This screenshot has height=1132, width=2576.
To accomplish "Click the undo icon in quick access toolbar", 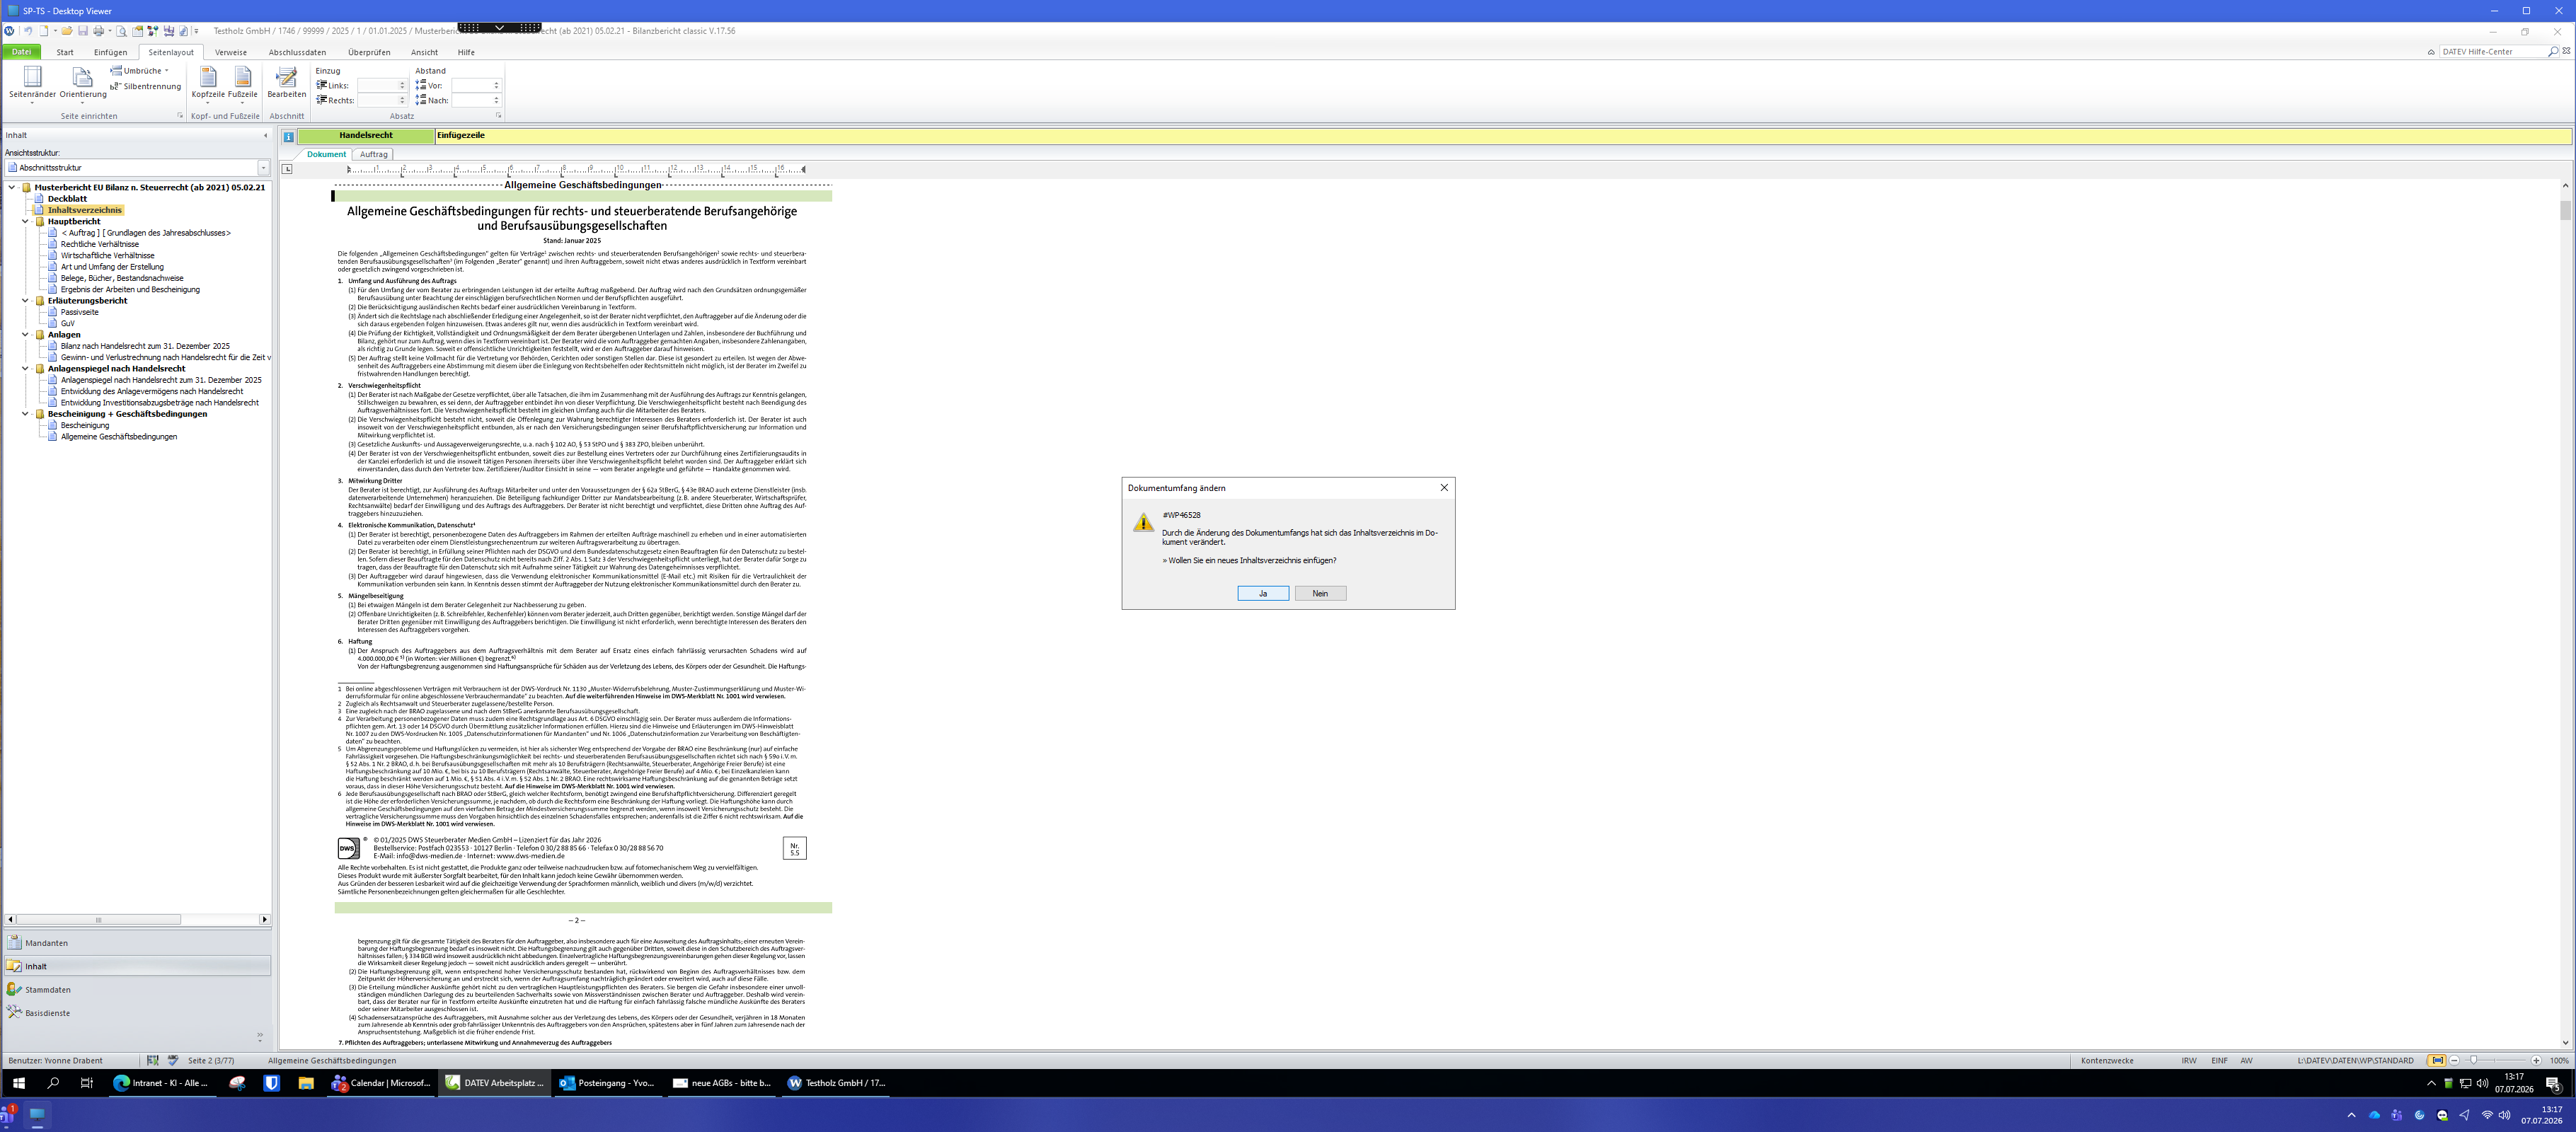I will (x=28, y=31).
